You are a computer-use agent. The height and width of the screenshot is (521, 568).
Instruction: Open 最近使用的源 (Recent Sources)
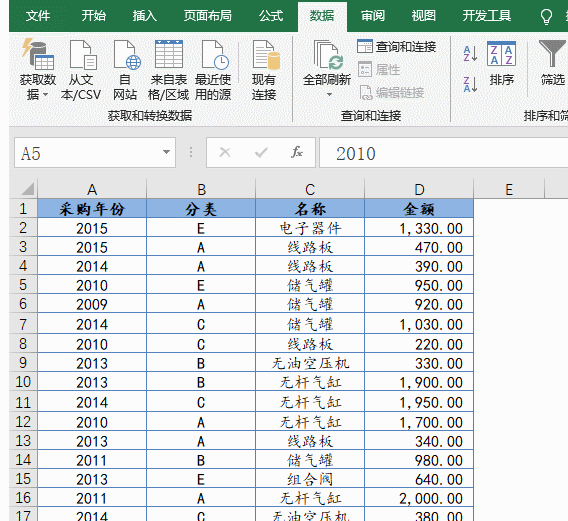(x=213, y=70)
